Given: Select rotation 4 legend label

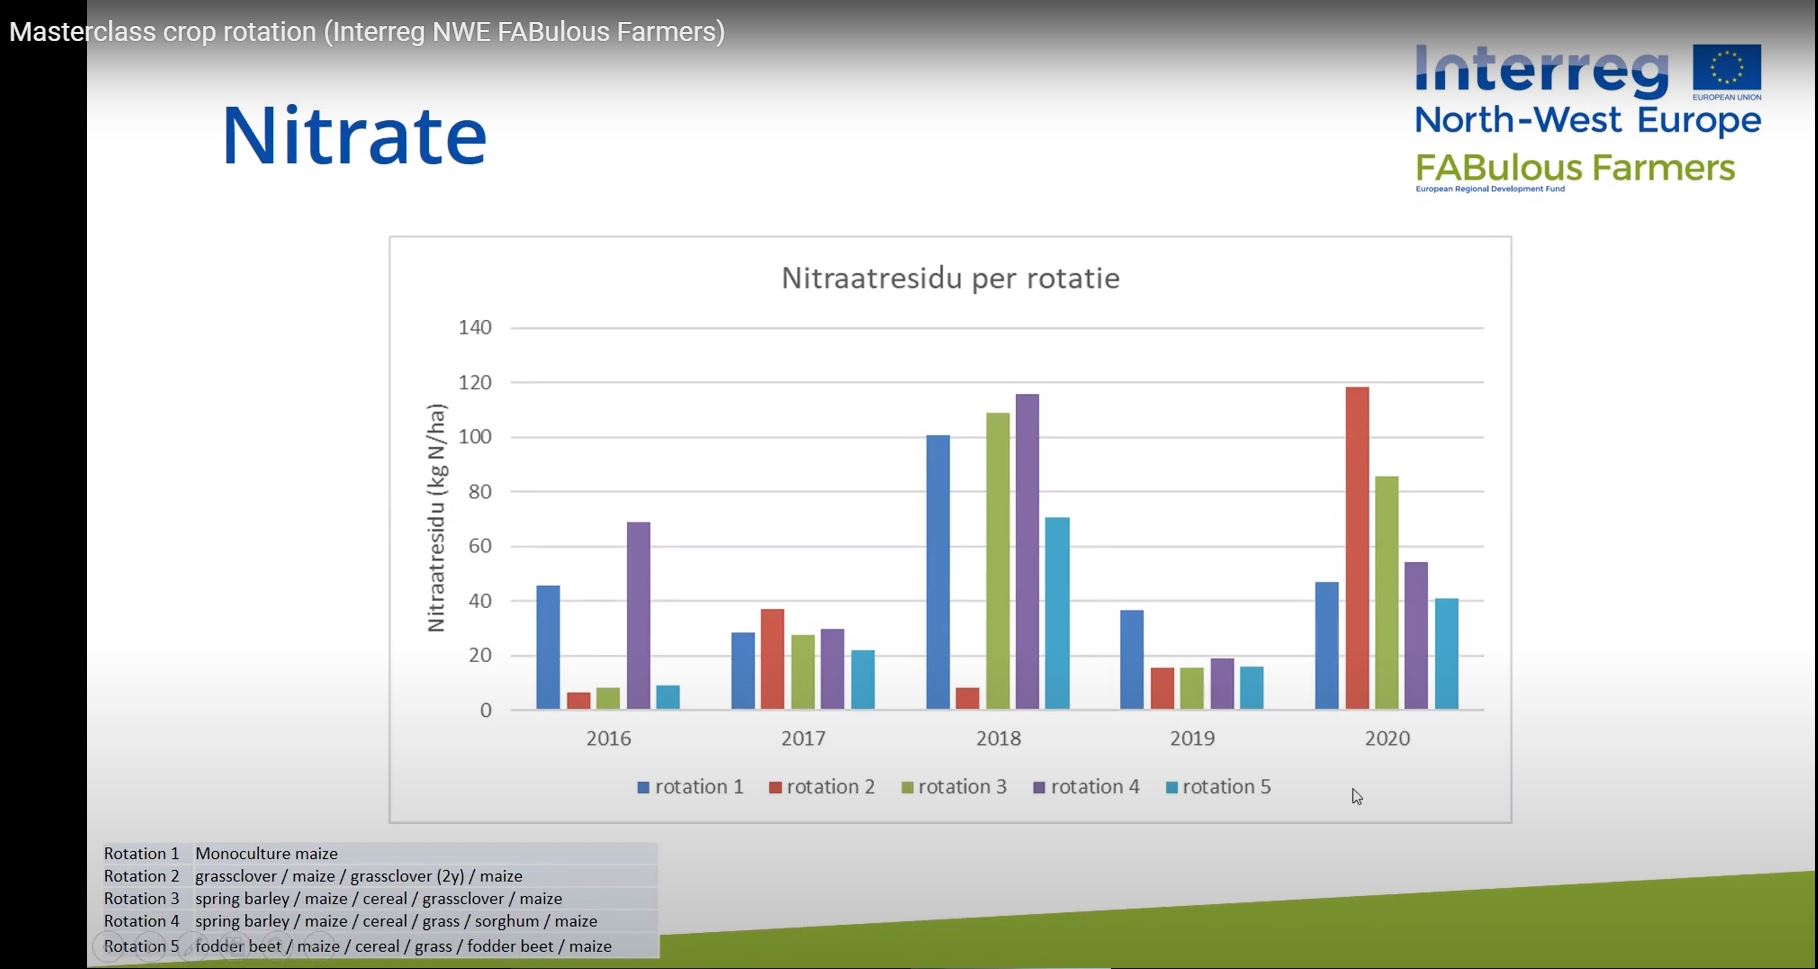Looking at the screenshot, I should point(1094,787).
